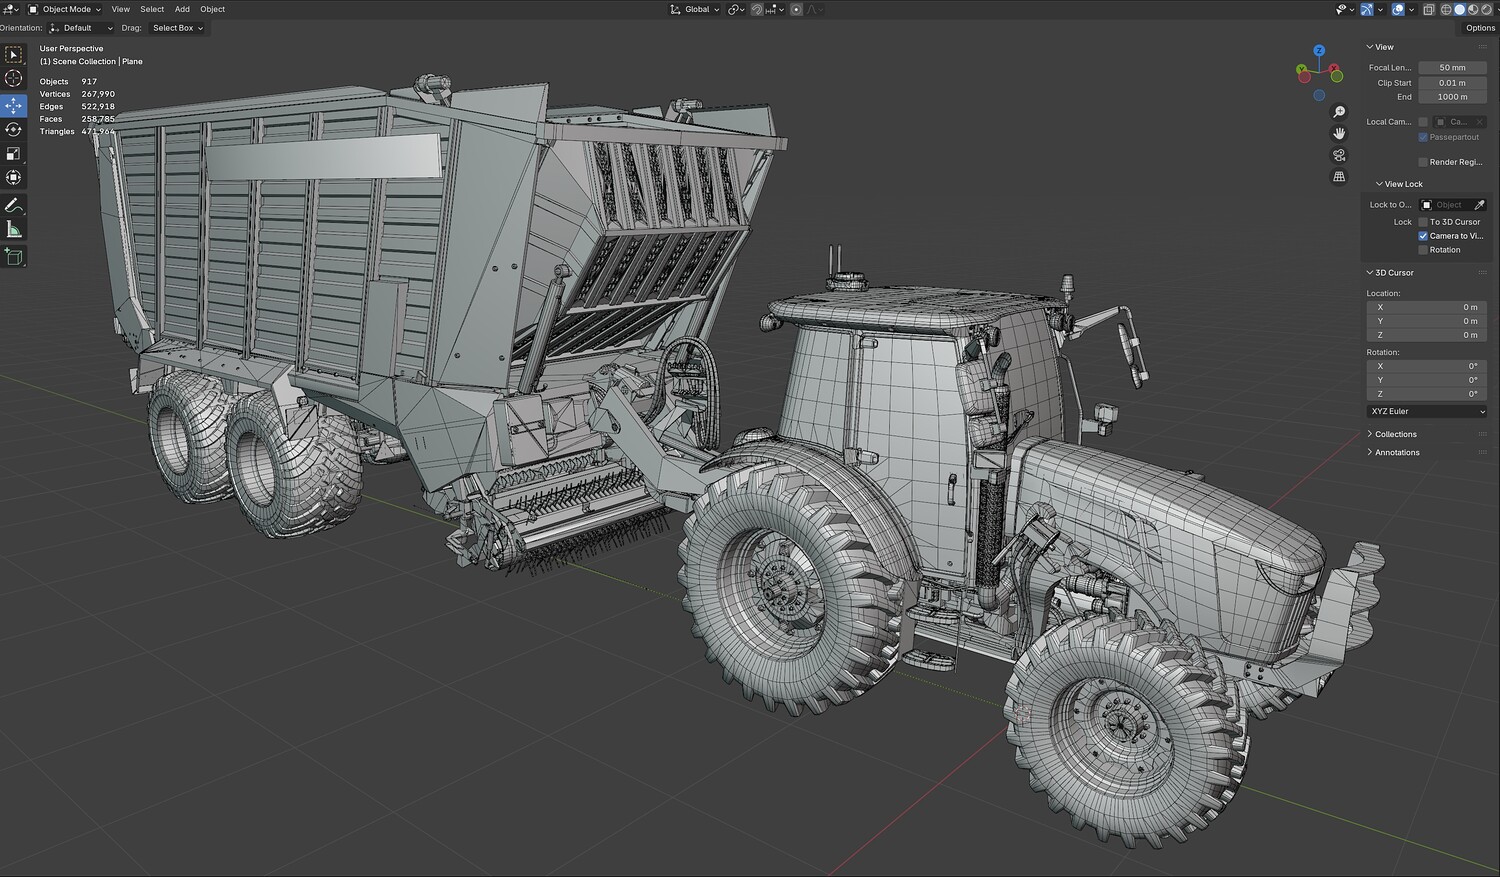Image resolution: width=1500 pixels, height=877 pixels.
Task: Enable the Rotation lock checkbox
Action: click(x=1423, y=250)
